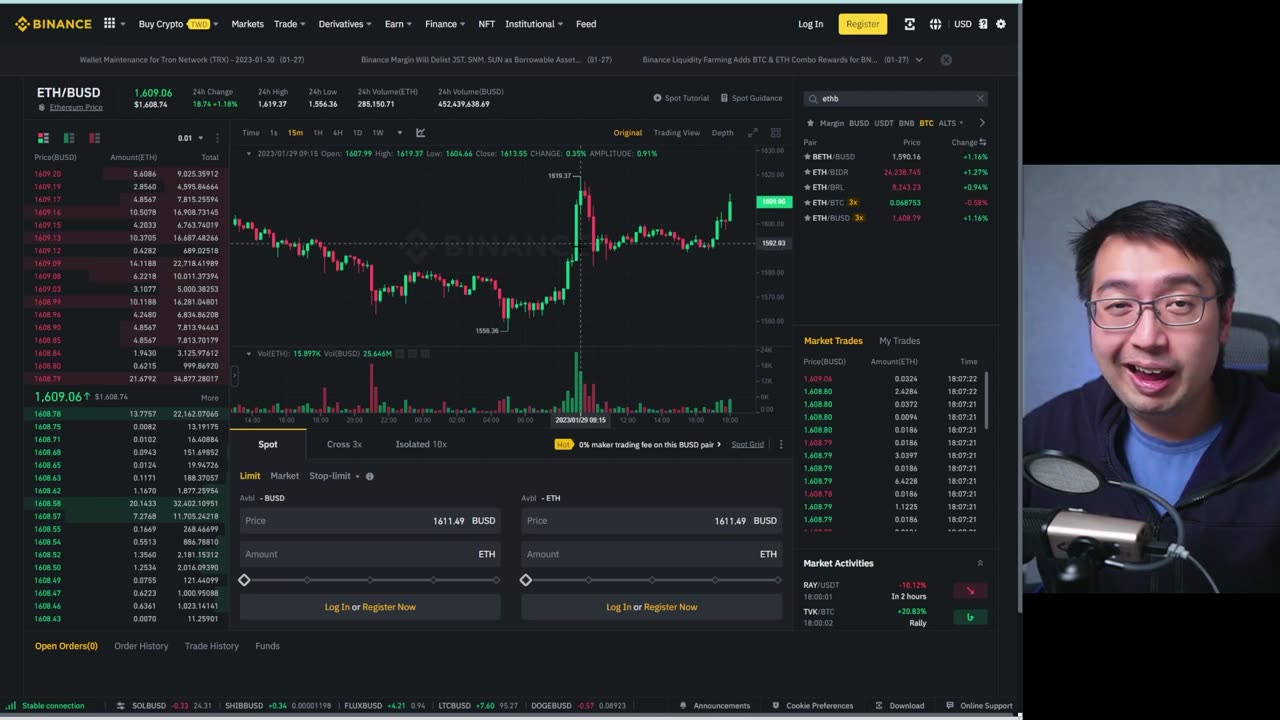Open Markets in top navigation
The width and height of the screenshot is (1280, 720).
click(247, 24)
